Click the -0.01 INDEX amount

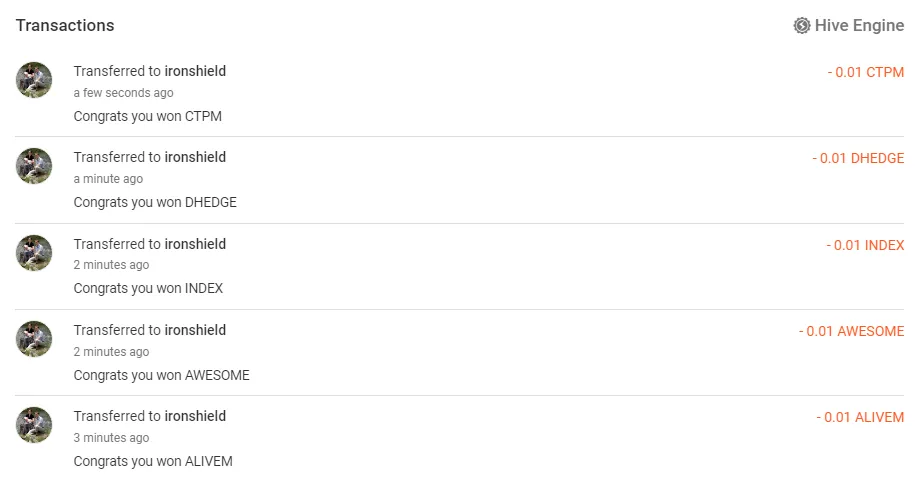864,245
